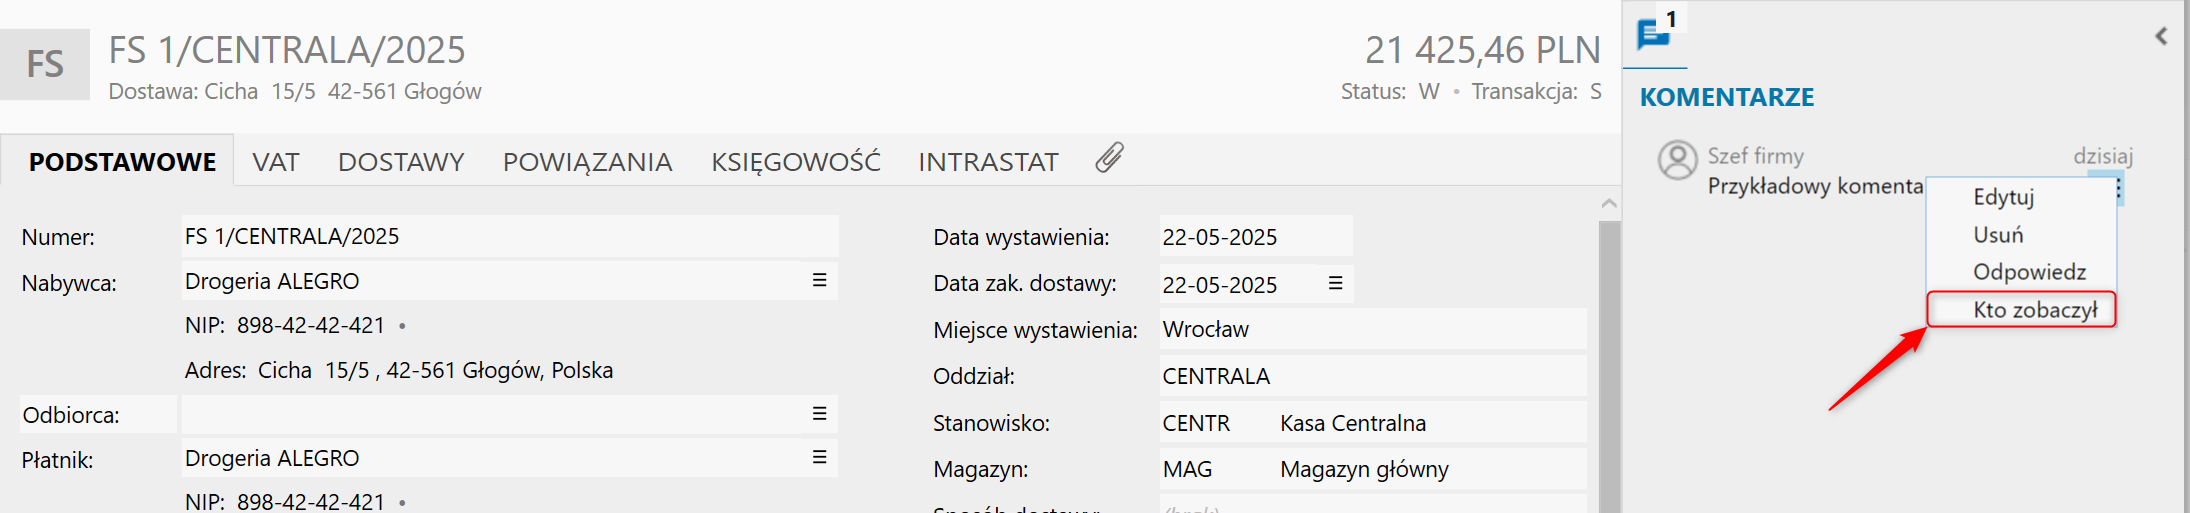Click the FS document type badge
This screenshot has width=2190, height=513.
click(45, 64)
